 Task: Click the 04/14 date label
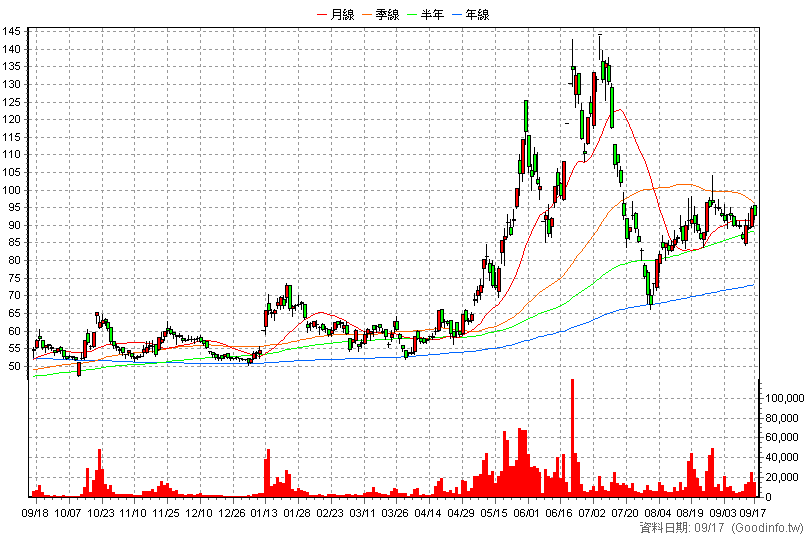(428, 513)
